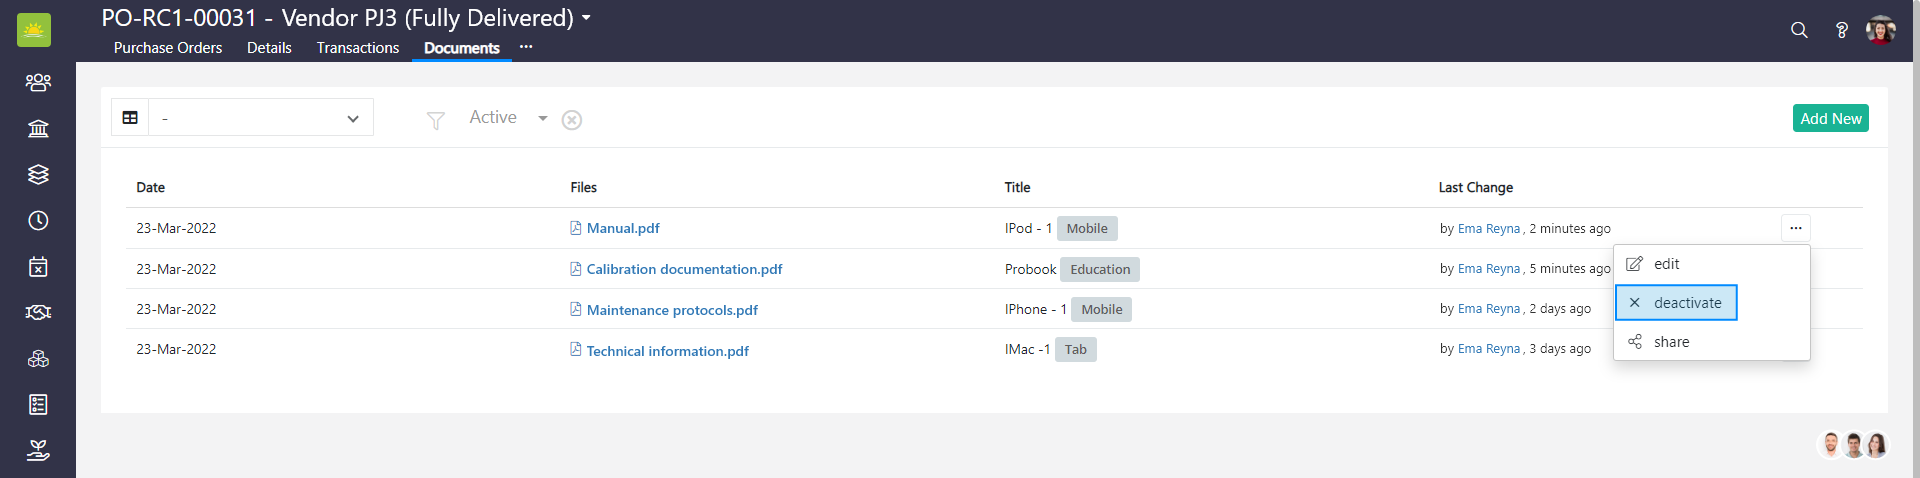The width and height of the screenshot is (1920, 478).
Task: Open the handshake icon in sidebar
Action: (38, 312)
